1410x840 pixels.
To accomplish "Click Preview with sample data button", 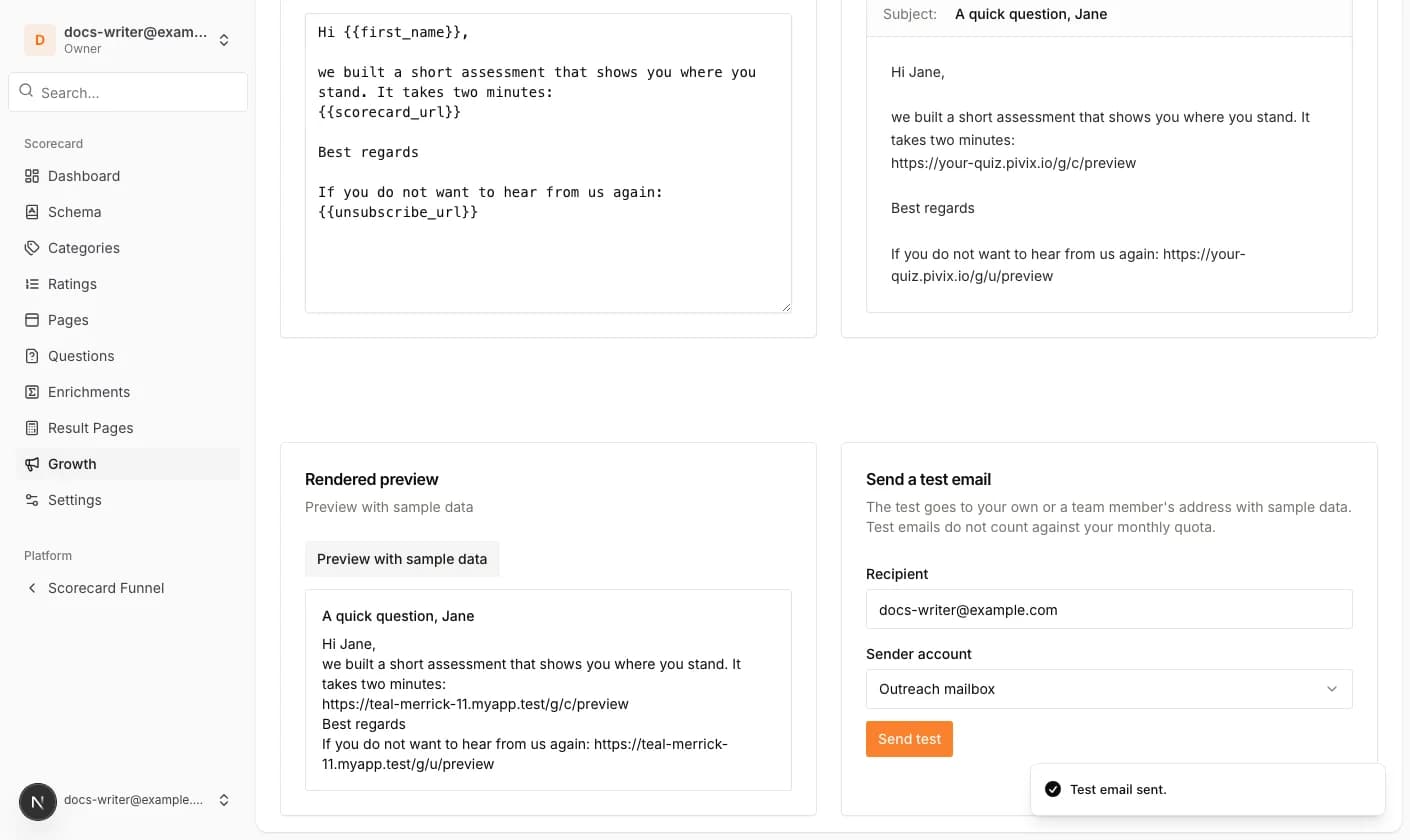I will [402, 559].
